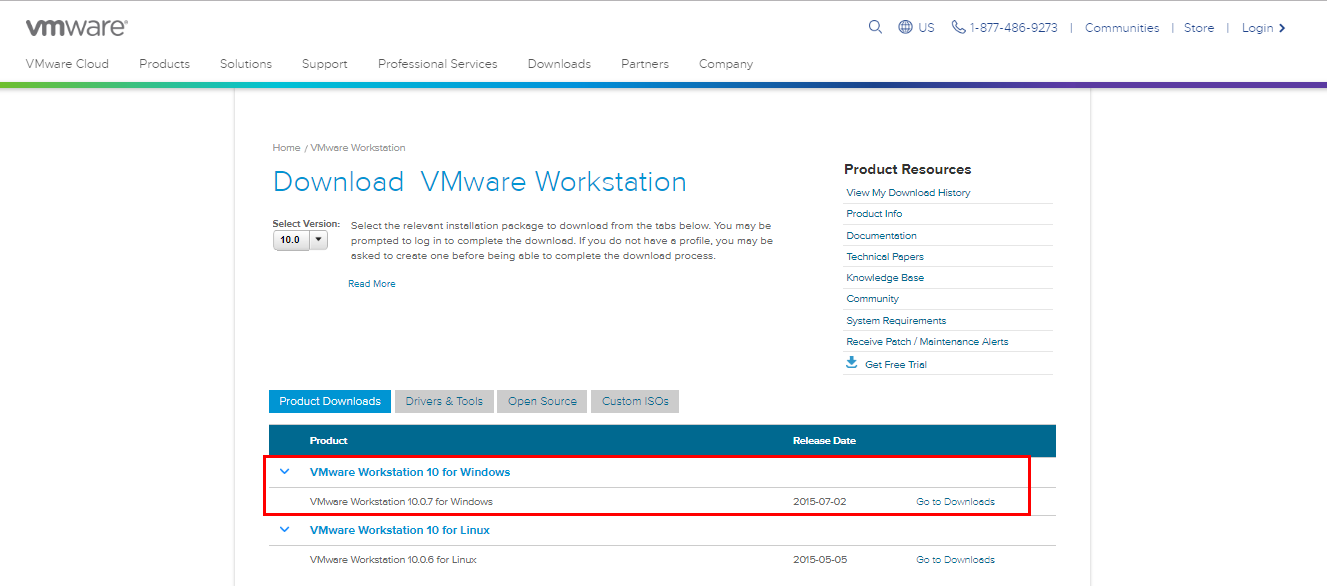
Task: Open View My Download History
Action: (908, 193)
